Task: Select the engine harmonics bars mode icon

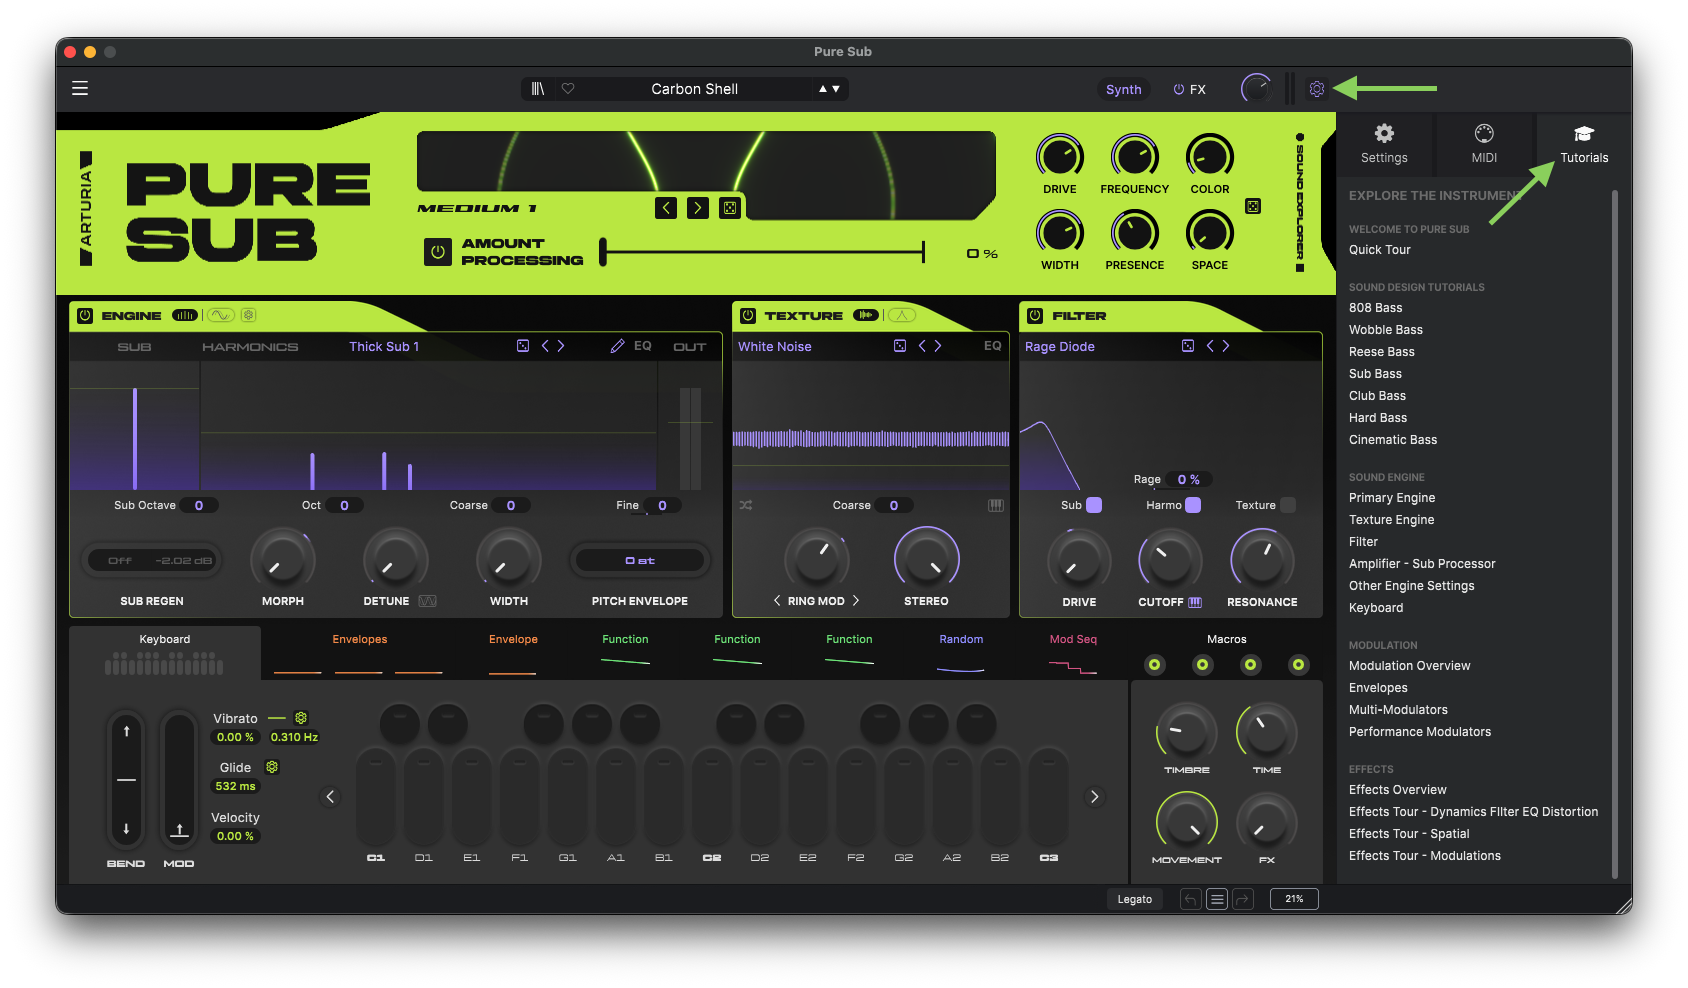Action: pyautogui.click(x=185, y=315)
